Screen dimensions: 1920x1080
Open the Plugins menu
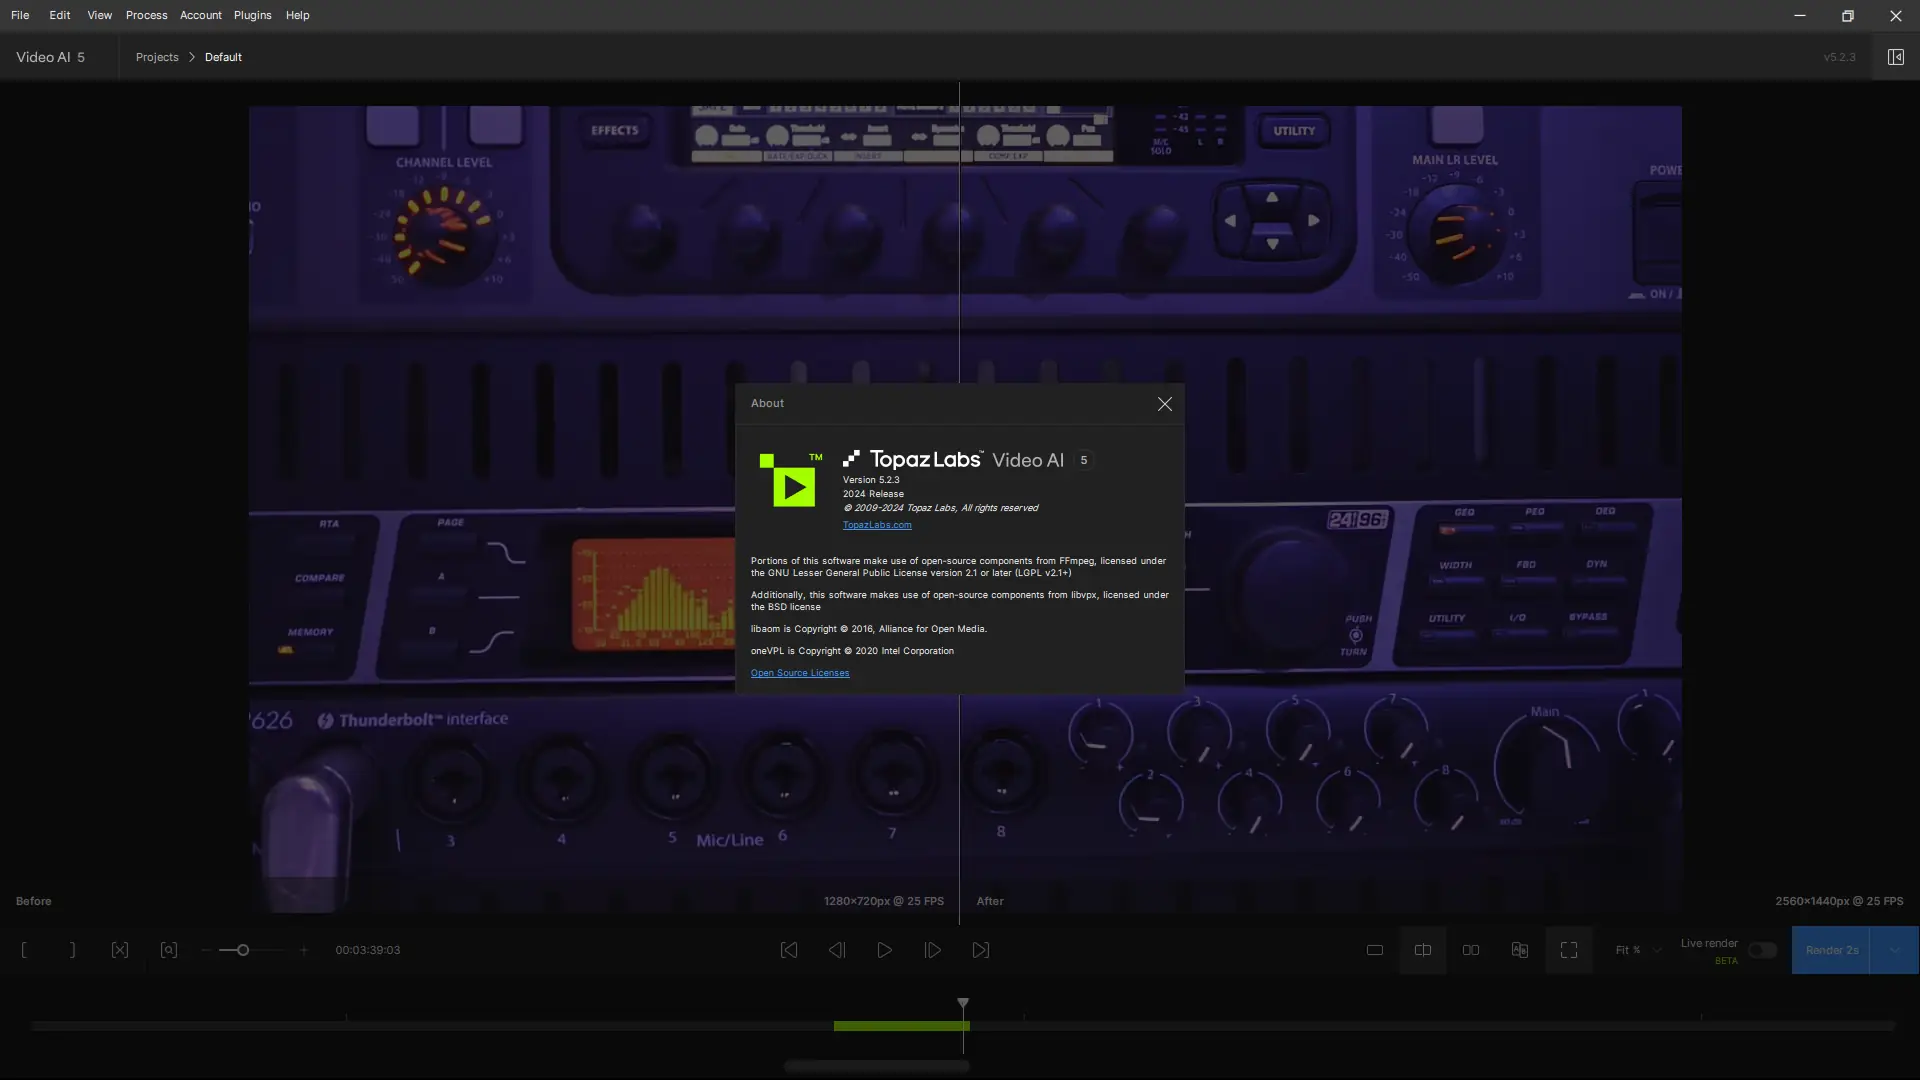252,15
